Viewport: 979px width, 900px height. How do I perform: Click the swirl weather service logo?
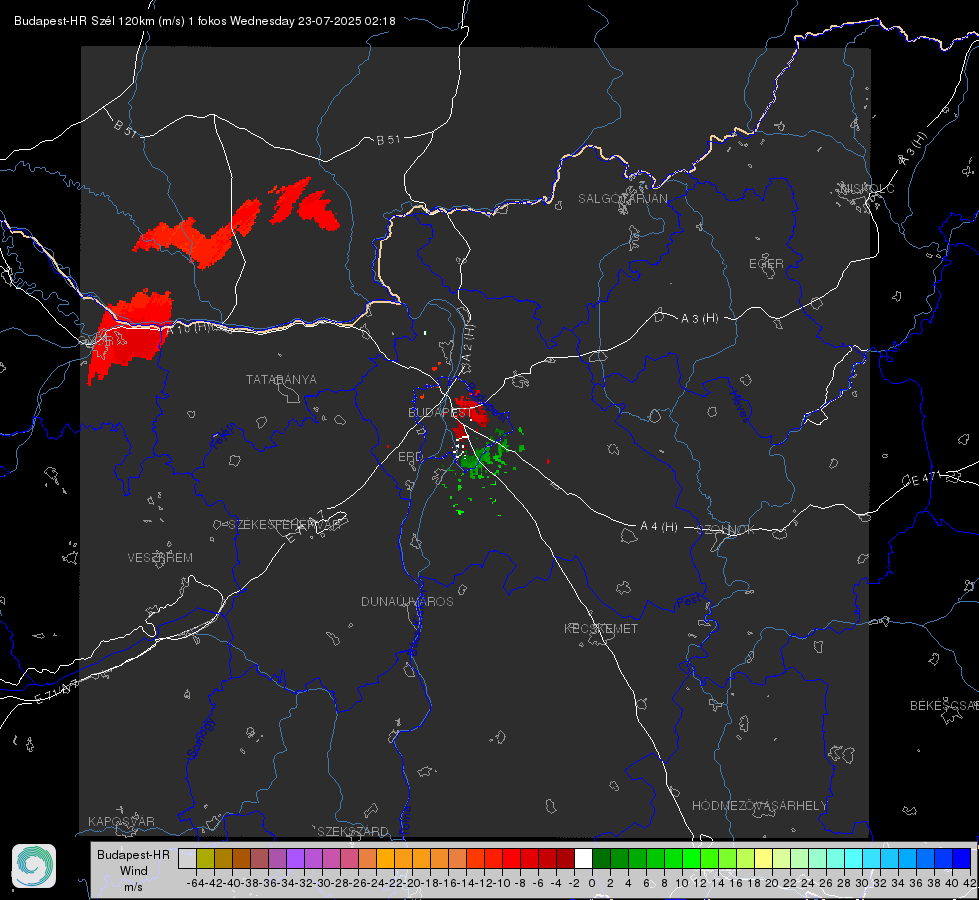pyautogui.click(x=34, y=866)
